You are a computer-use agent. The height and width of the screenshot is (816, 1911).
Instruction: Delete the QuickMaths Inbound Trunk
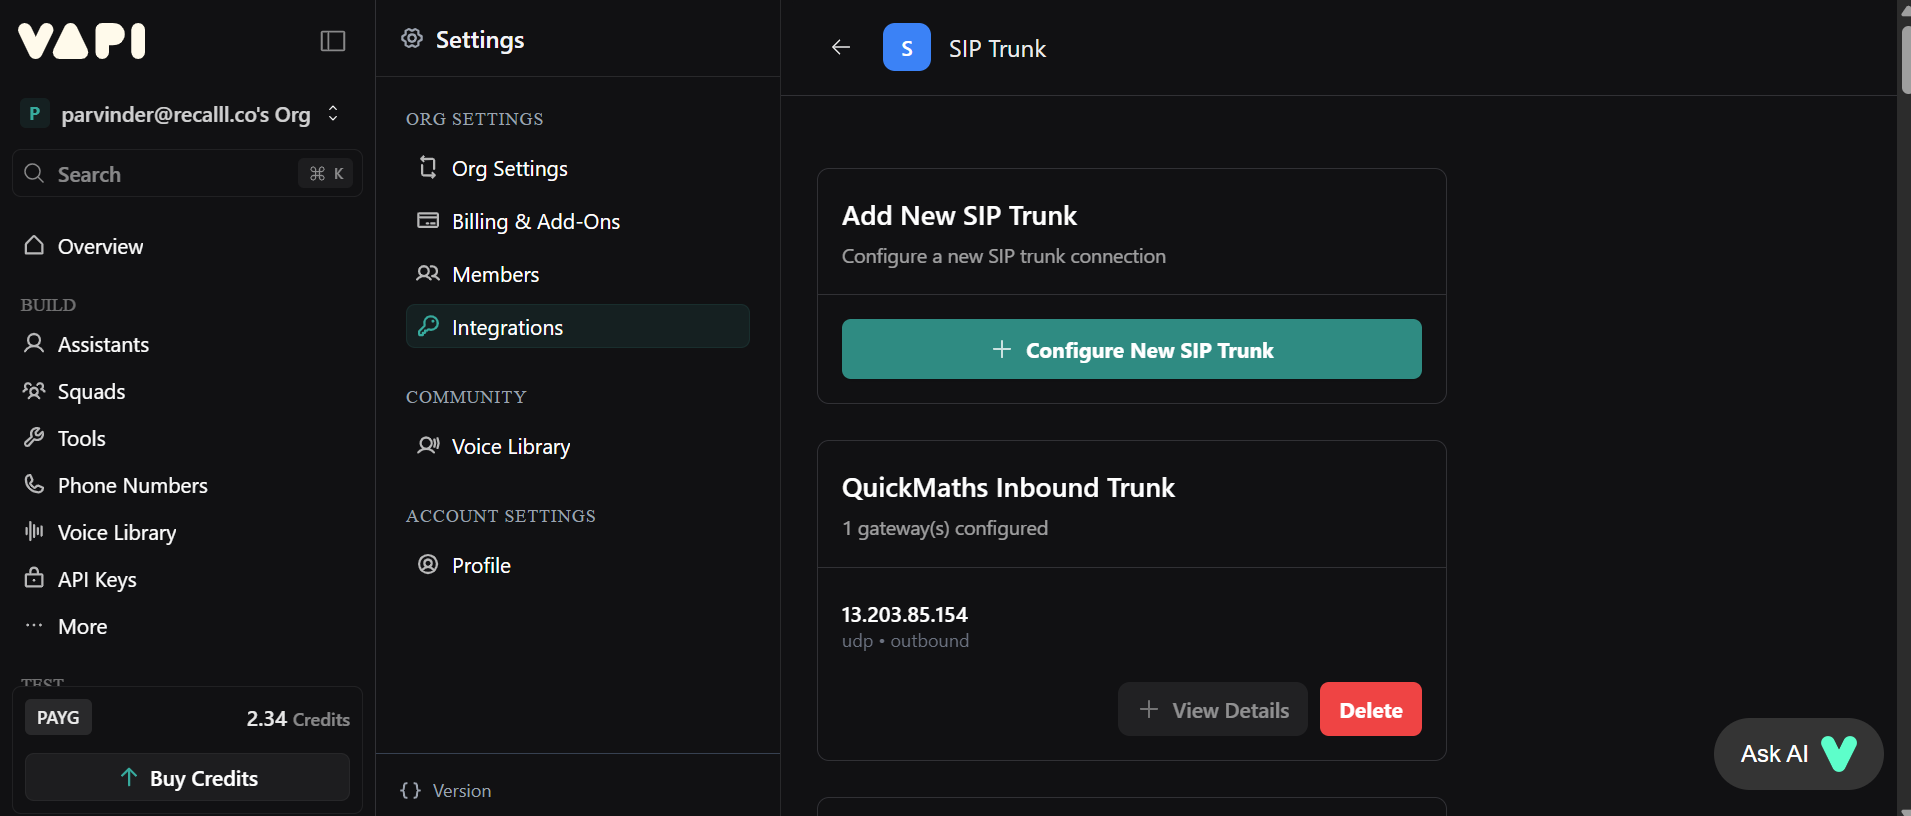pos(1370,709)
